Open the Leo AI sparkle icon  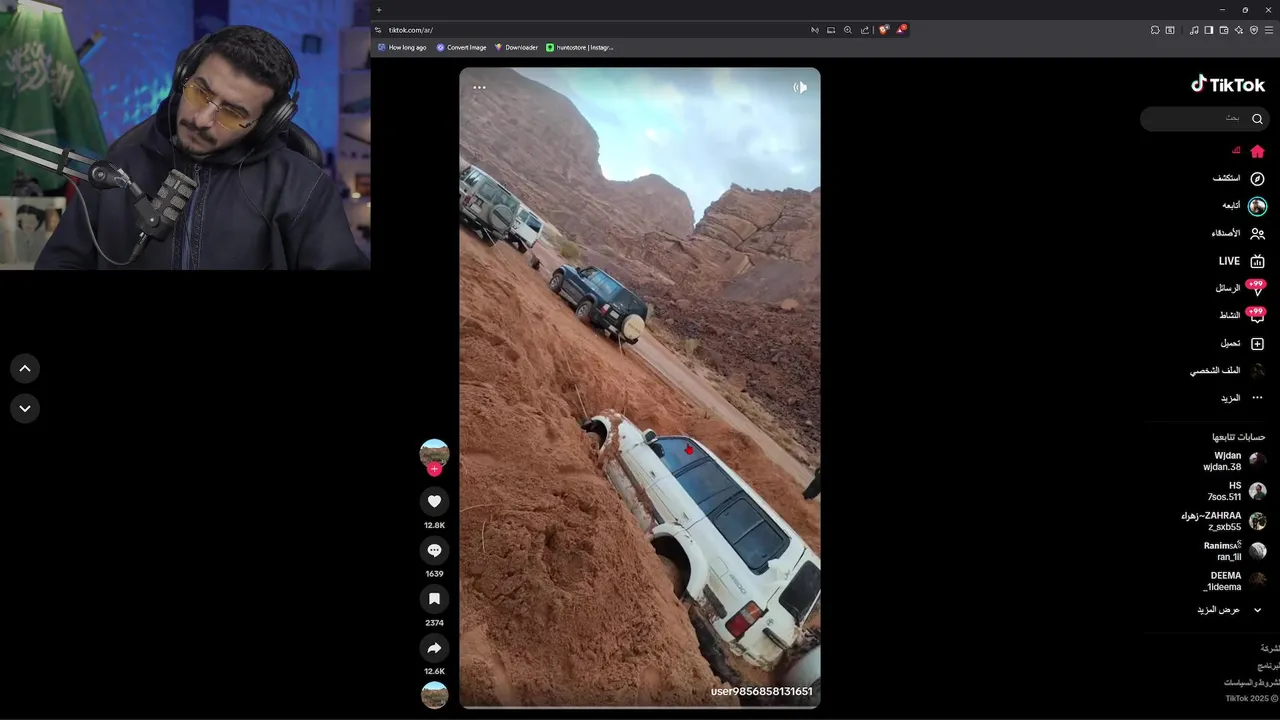tap(1239, 30)
